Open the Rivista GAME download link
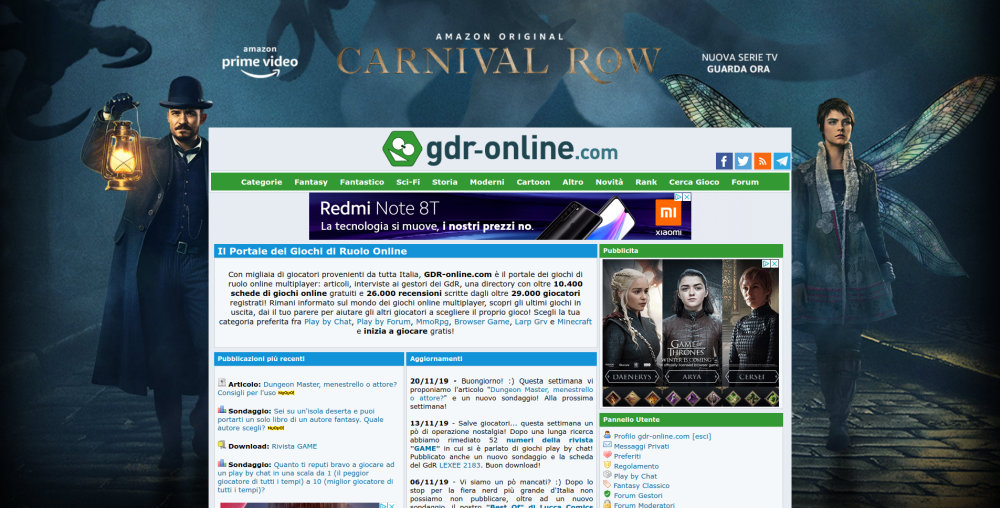 294,446
